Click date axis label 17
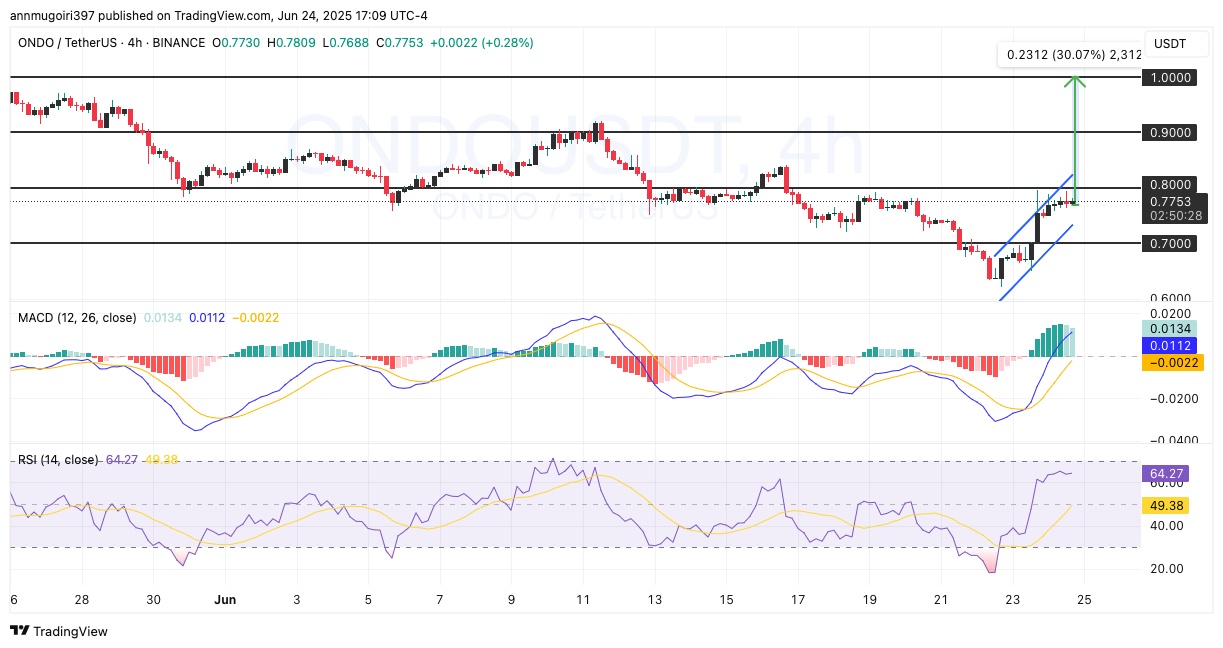Viewport: 1223px width, 648px height. pyautogui.click(x=798, y=600)
